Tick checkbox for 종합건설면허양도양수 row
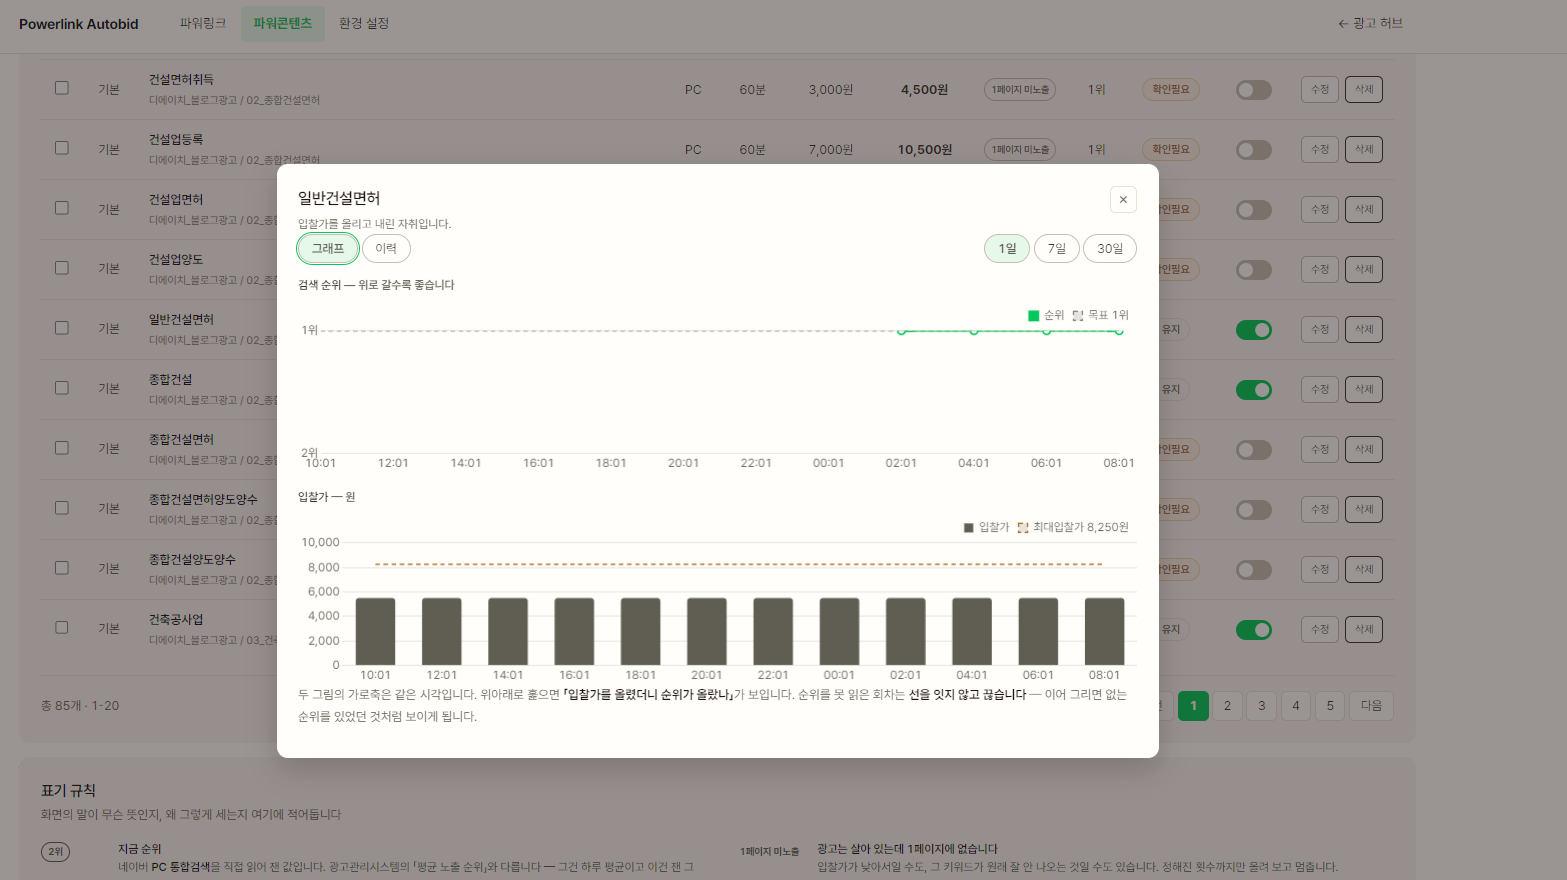The height and width of the screenshot is (880, 1567). pos(62,508)
